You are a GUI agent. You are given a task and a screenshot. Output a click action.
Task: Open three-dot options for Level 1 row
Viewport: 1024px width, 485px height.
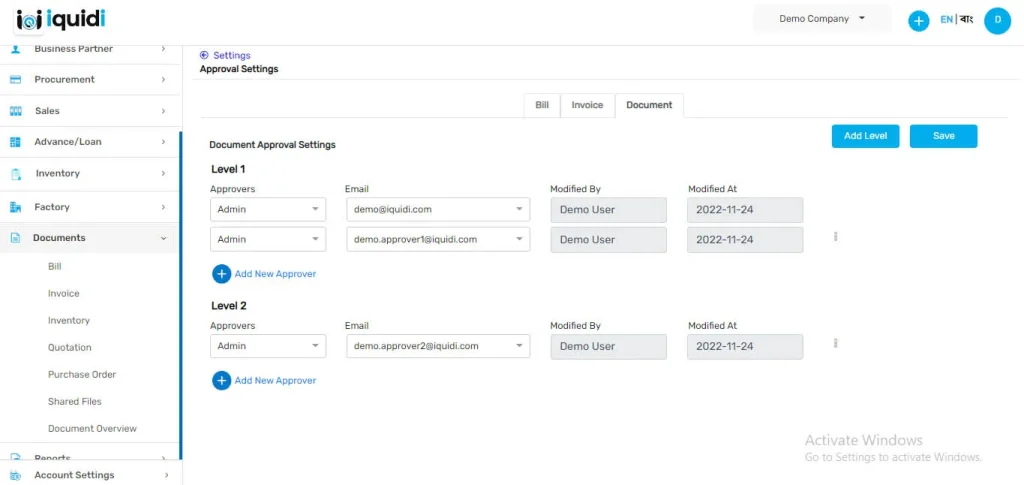click(835, 237)
